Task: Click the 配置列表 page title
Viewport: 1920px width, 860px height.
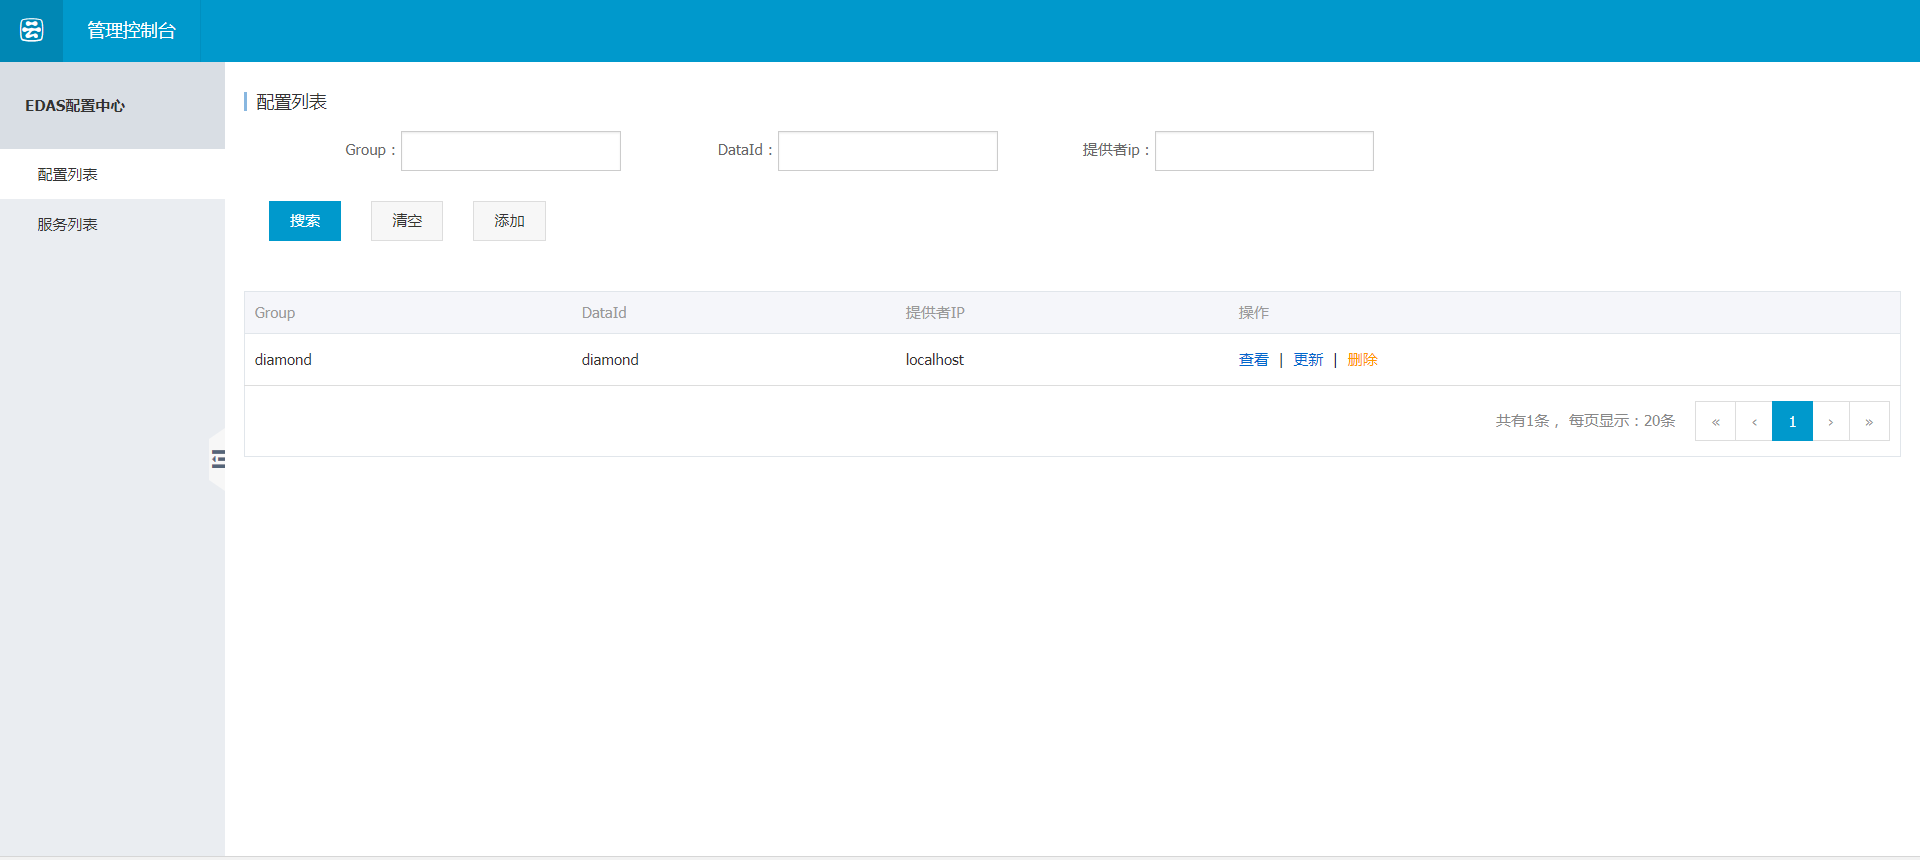Action: click(x=291, y=102)
